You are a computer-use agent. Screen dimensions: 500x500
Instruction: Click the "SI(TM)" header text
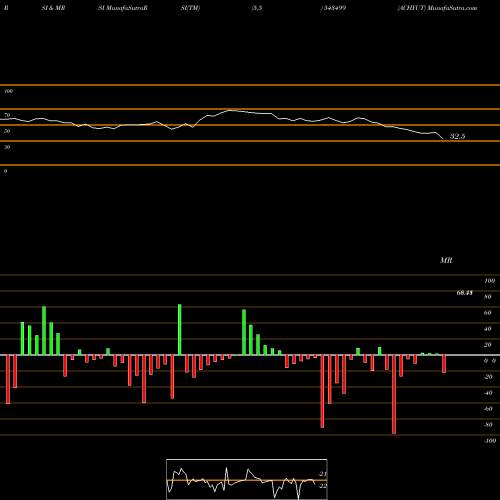[190, 8]
